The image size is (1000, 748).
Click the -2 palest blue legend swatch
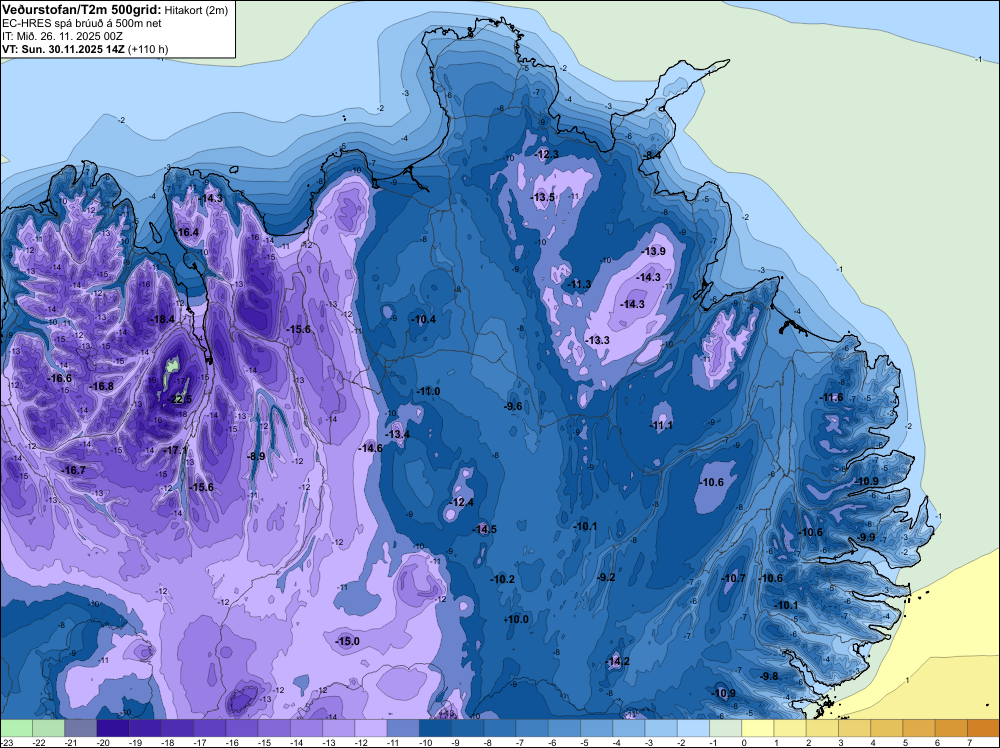[693, 728]
